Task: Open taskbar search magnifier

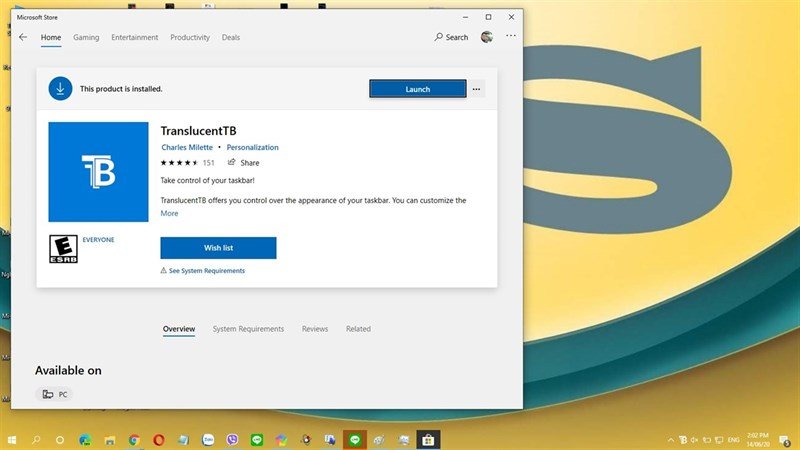Action: point(36,440)
